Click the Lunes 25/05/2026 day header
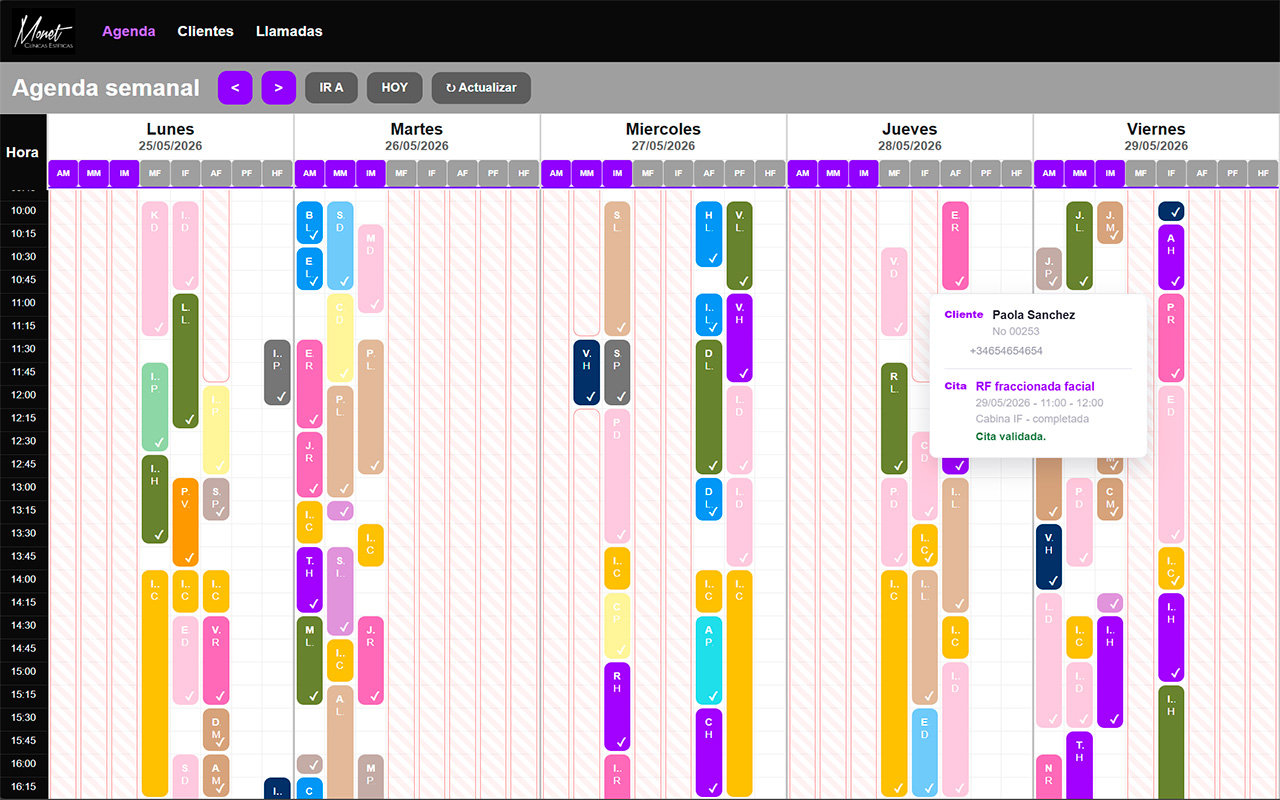 click(x=170, y=137)
